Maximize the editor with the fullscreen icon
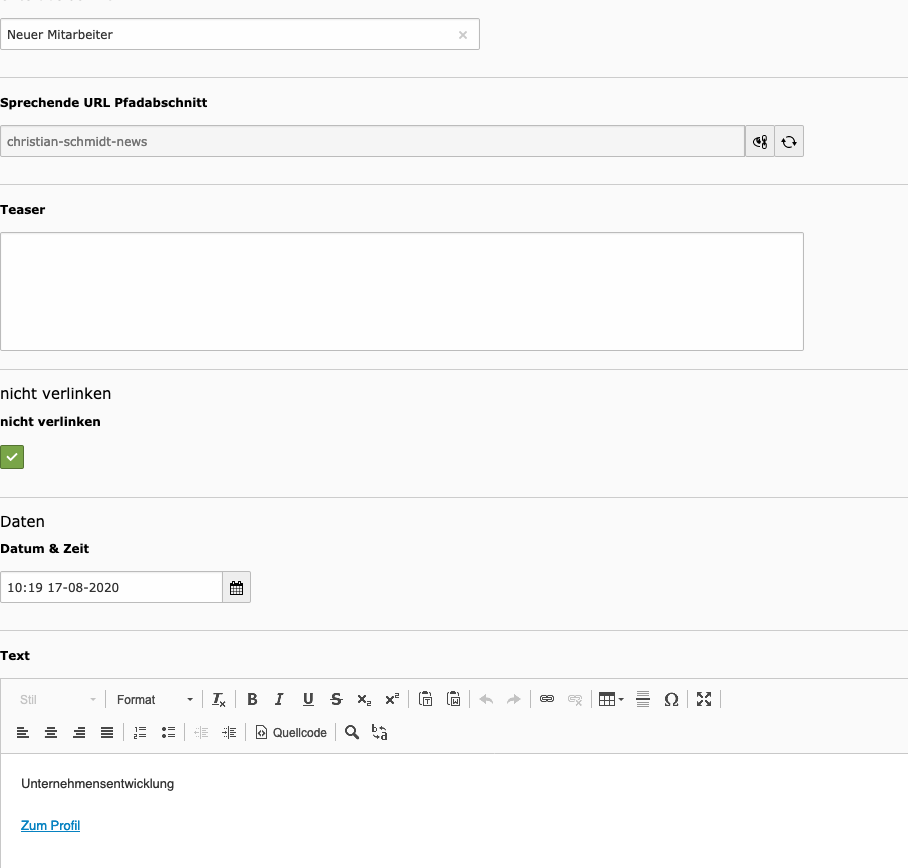This screenshot has height=868, width=908. (704, 700)
